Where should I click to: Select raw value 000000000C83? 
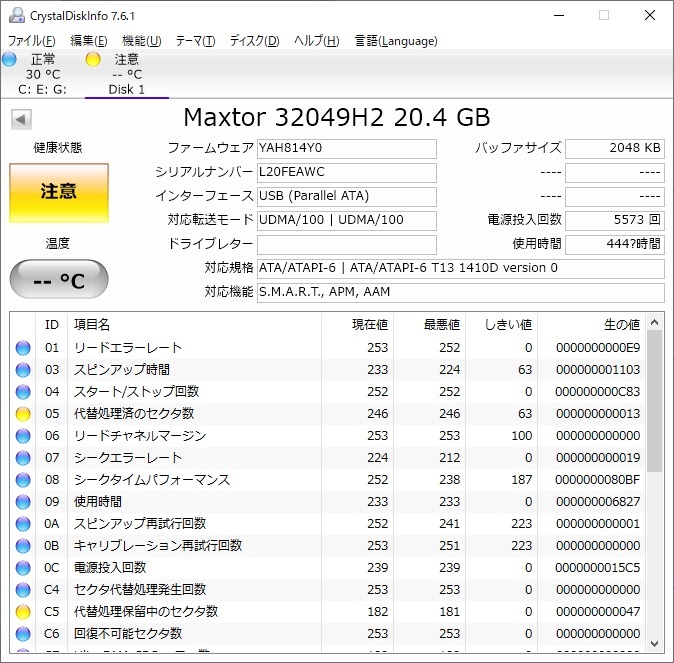[597, 392]
